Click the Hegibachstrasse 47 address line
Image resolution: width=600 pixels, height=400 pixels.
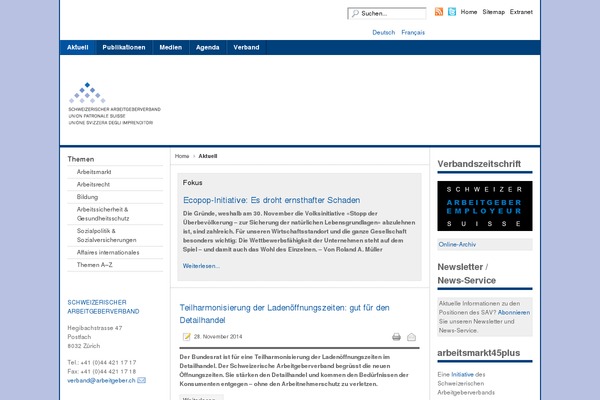(95, 328)
